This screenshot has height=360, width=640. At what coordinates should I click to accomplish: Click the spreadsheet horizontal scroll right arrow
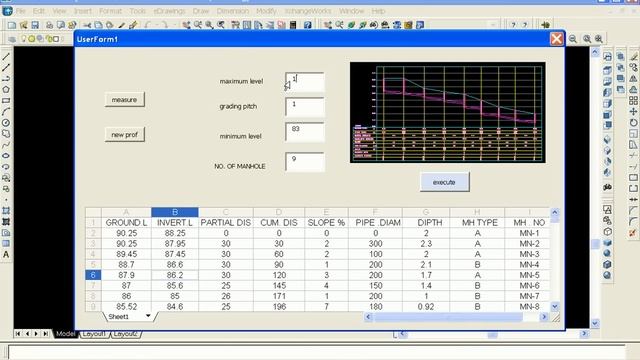[544, 317]
